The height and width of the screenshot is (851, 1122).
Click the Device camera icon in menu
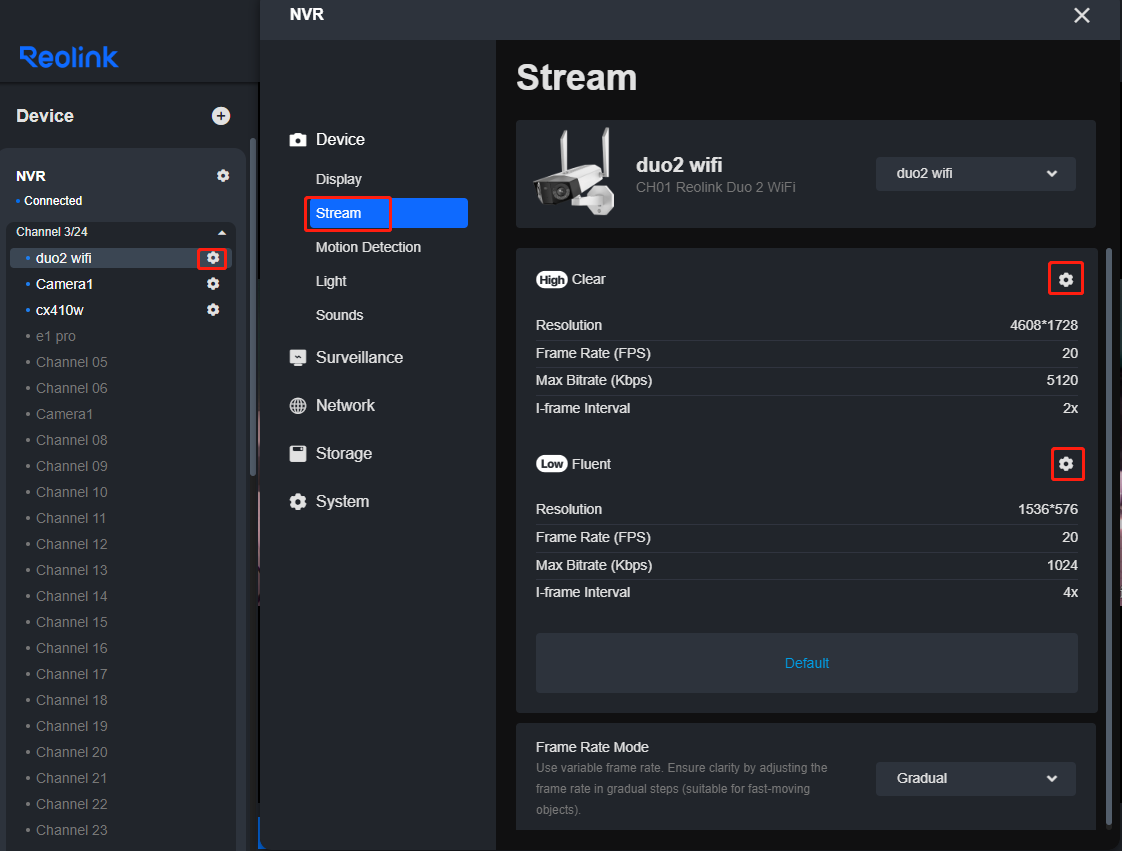(x=298, y=140)
